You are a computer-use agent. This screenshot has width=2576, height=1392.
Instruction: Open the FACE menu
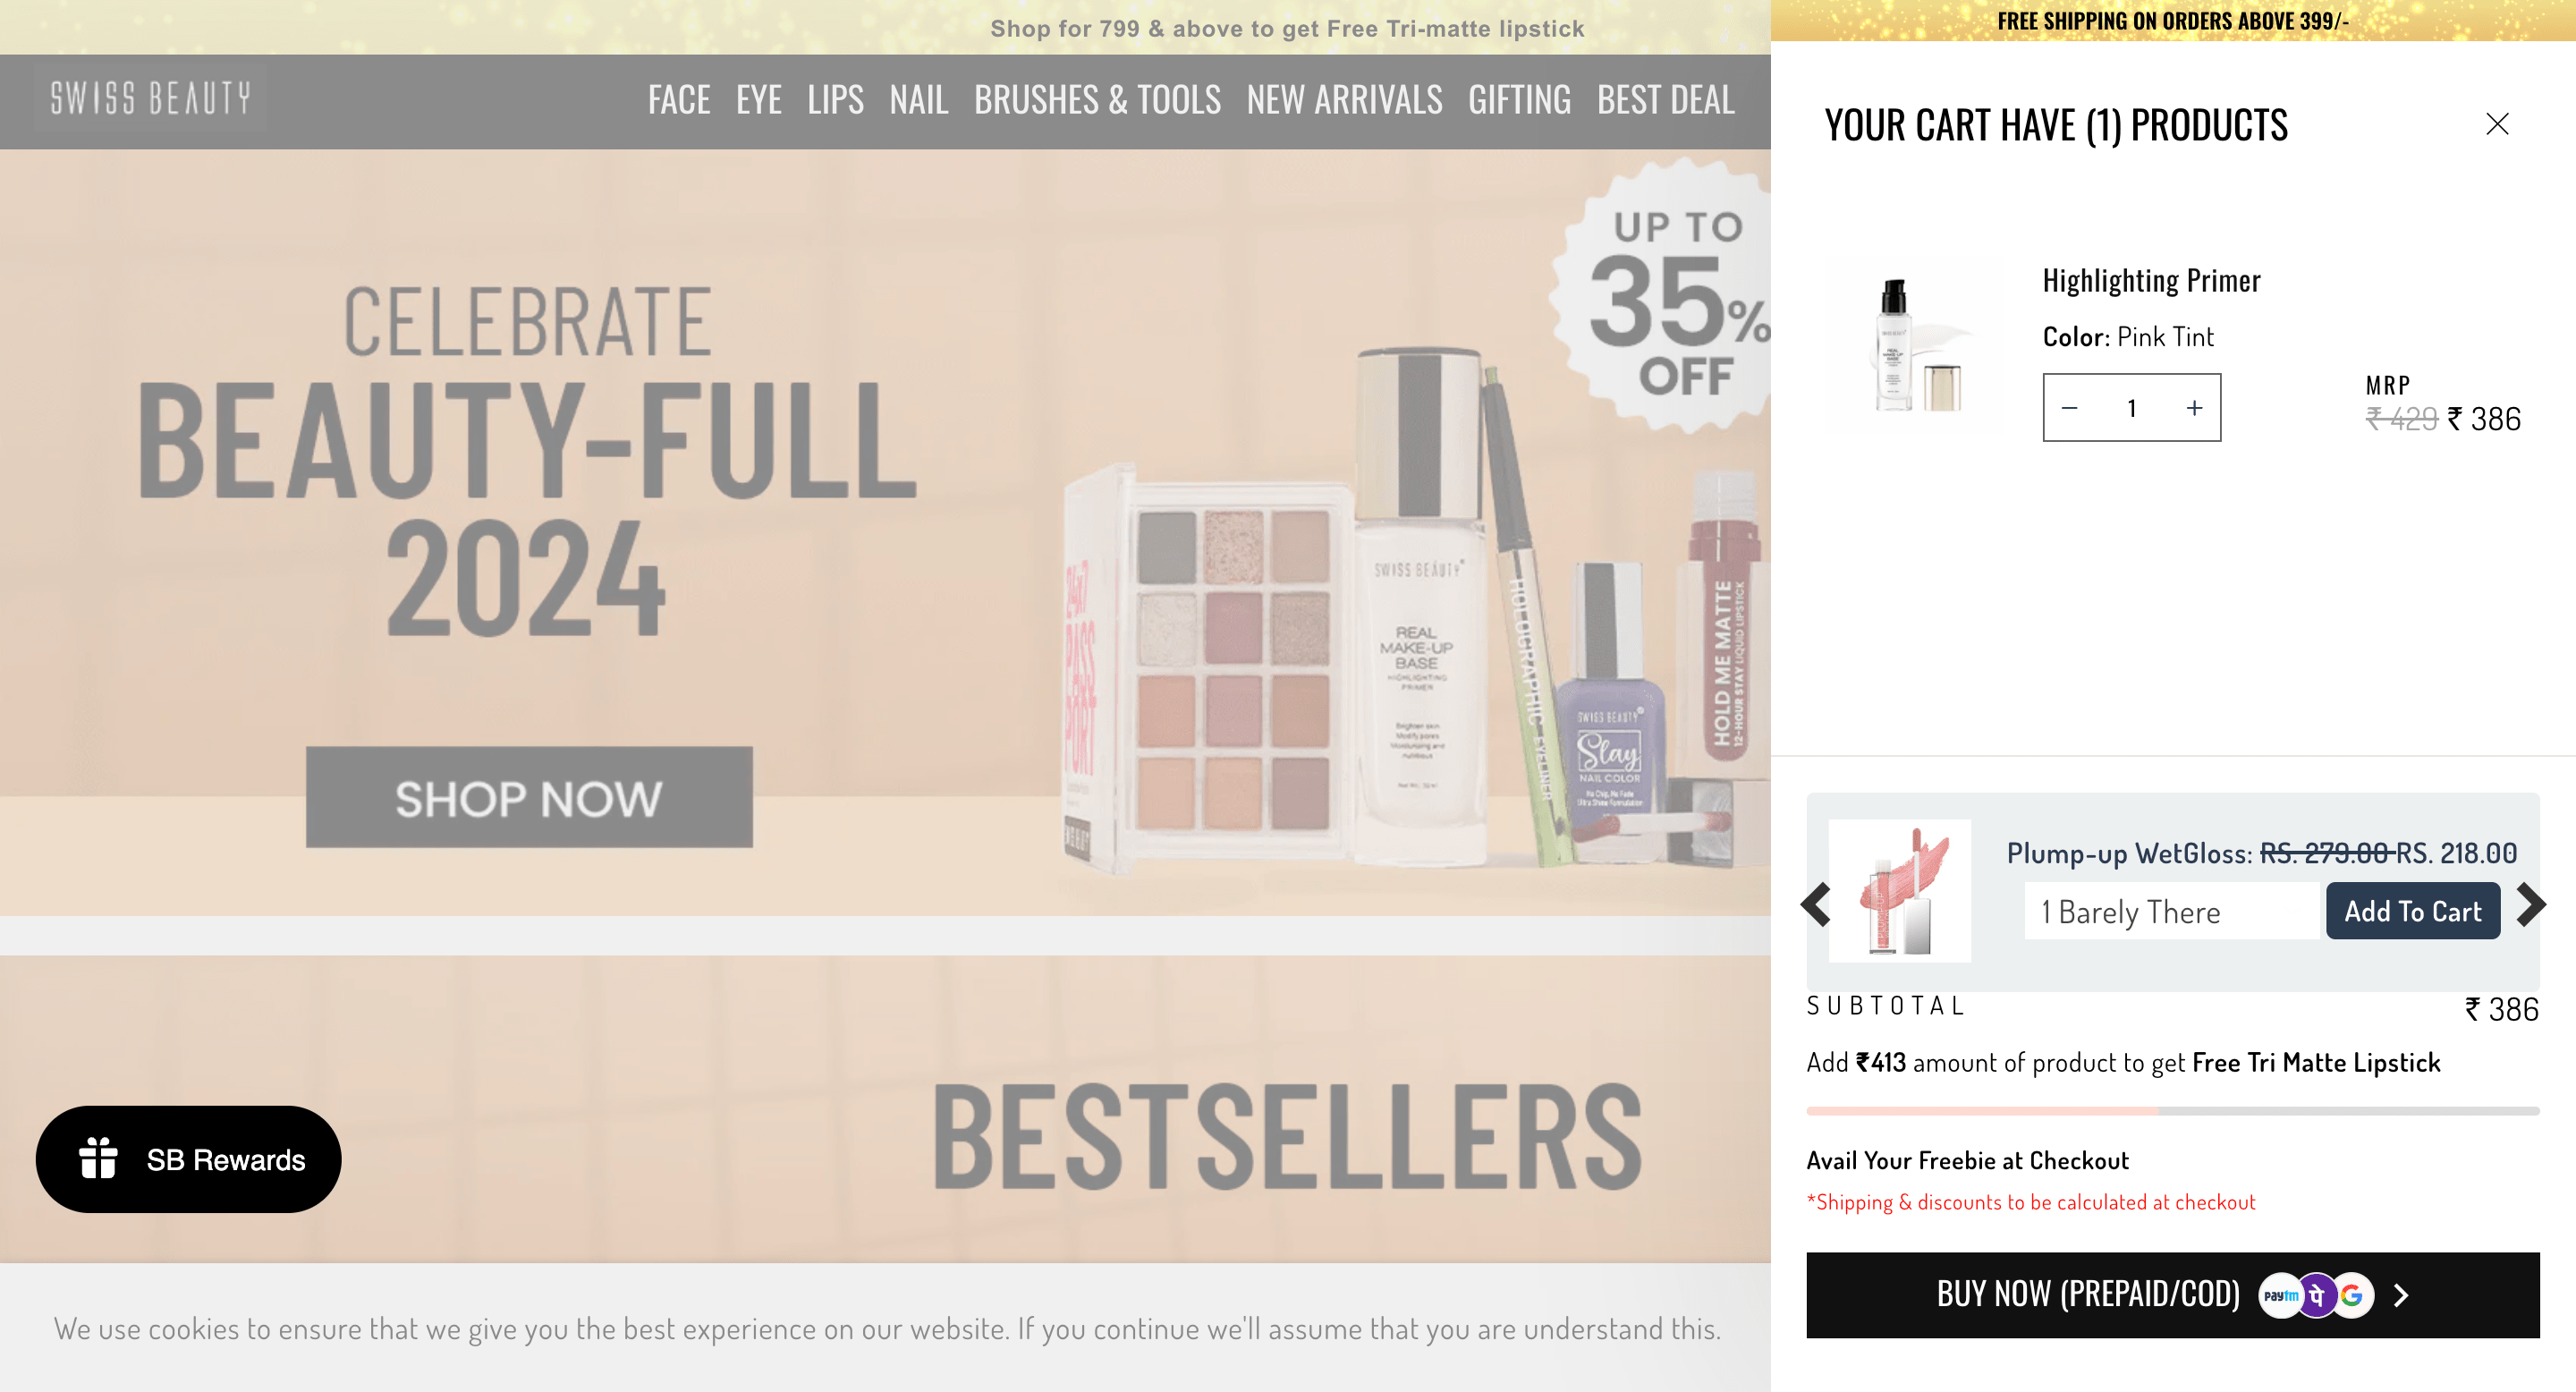[x=679, y=100]
